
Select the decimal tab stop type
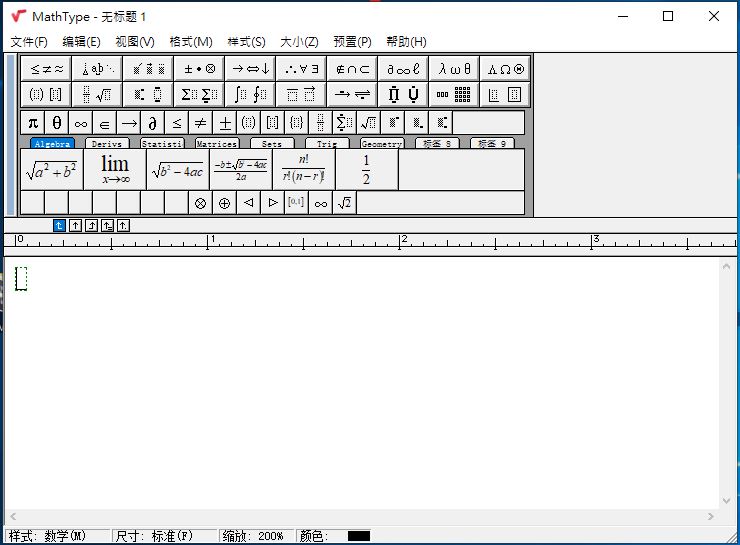click(123, 225)
